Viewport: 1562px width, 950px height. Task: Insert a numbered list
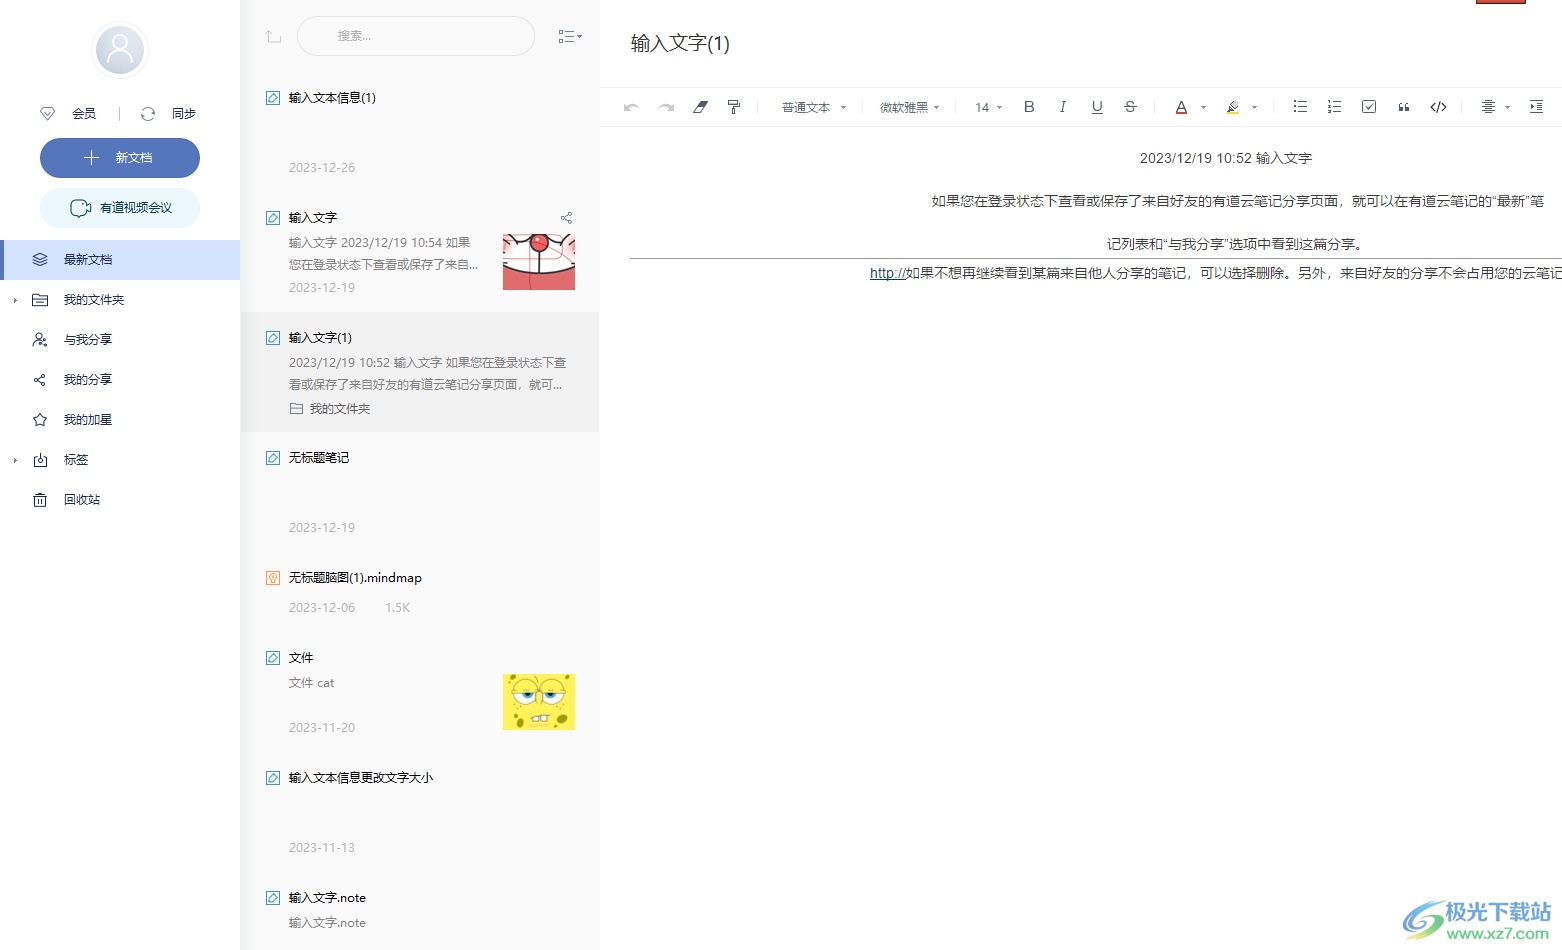(x=1334, y=107)
